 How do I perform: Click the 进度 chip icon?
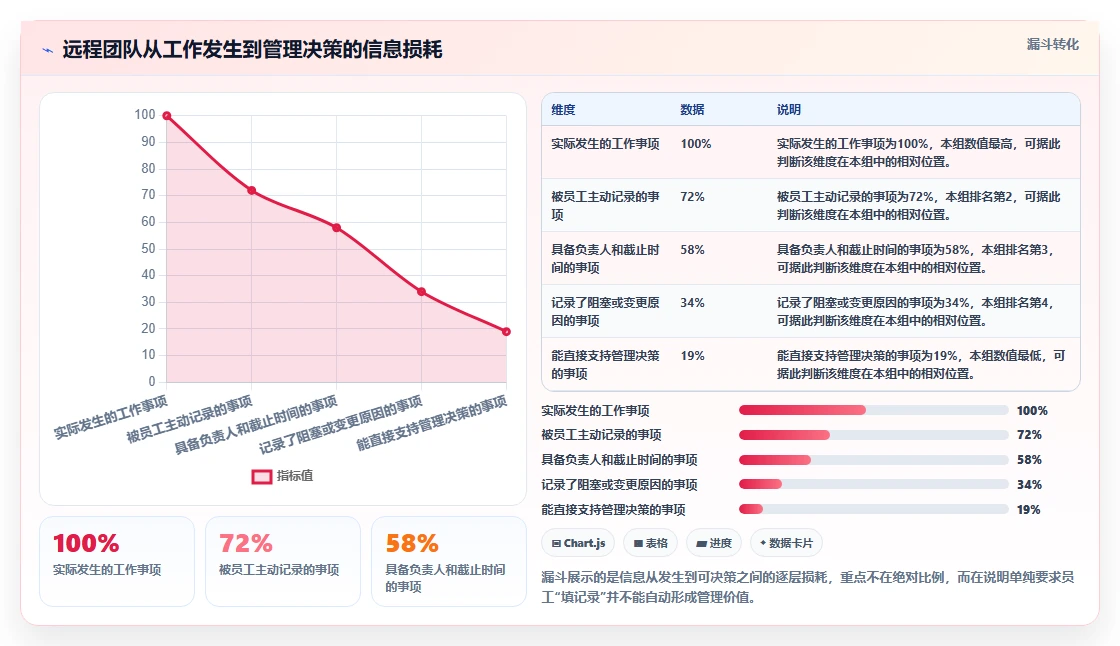click(x=701, y=544)
